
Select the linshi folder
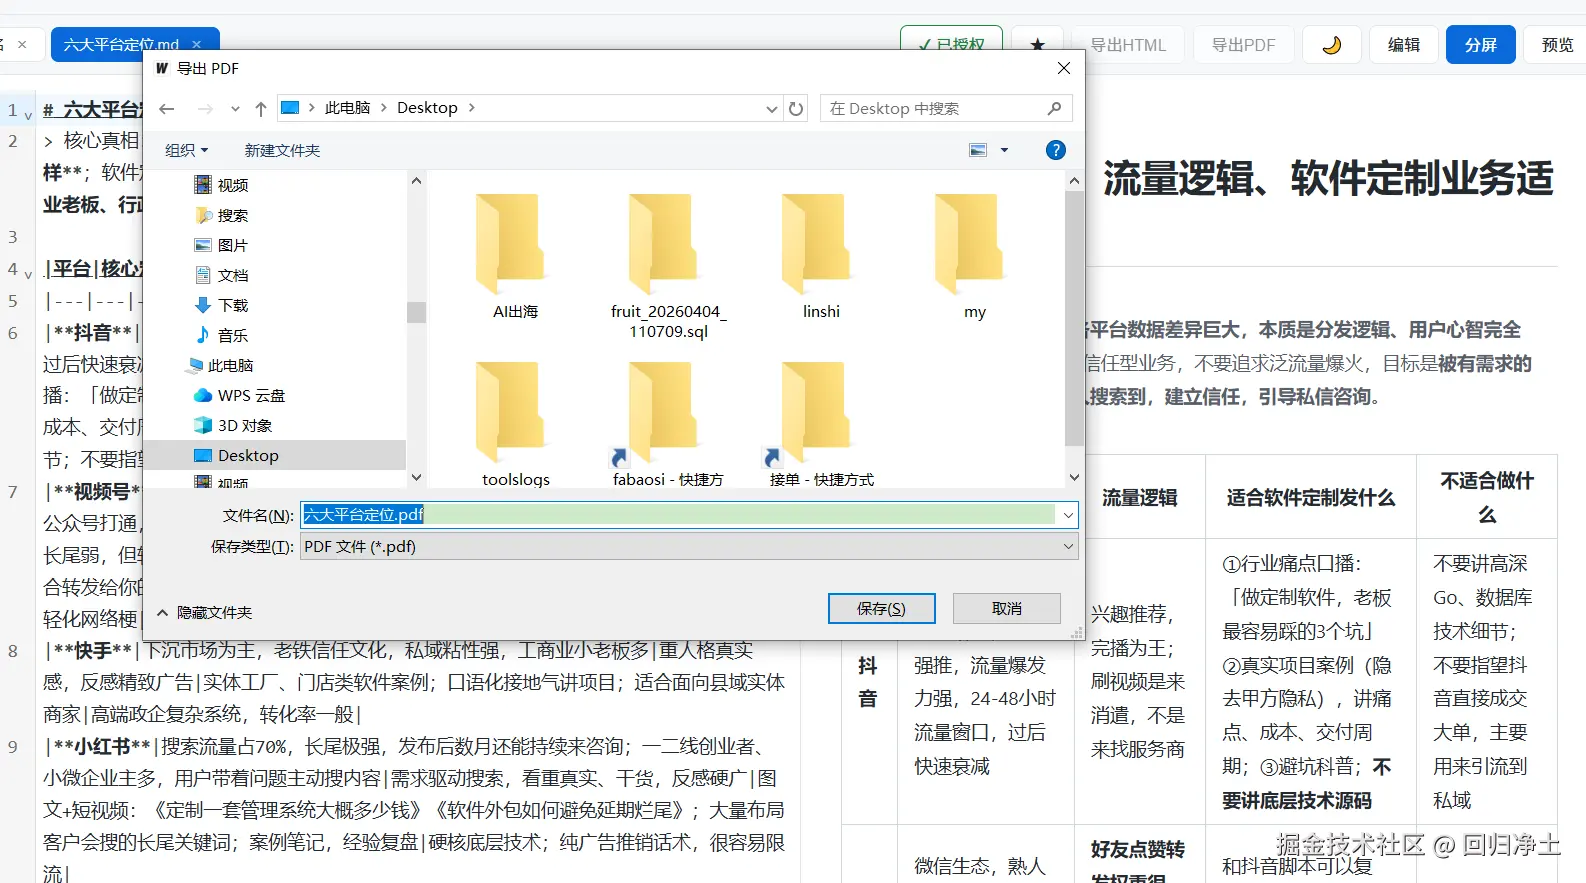pyautogui.click(x=821, y=256)
